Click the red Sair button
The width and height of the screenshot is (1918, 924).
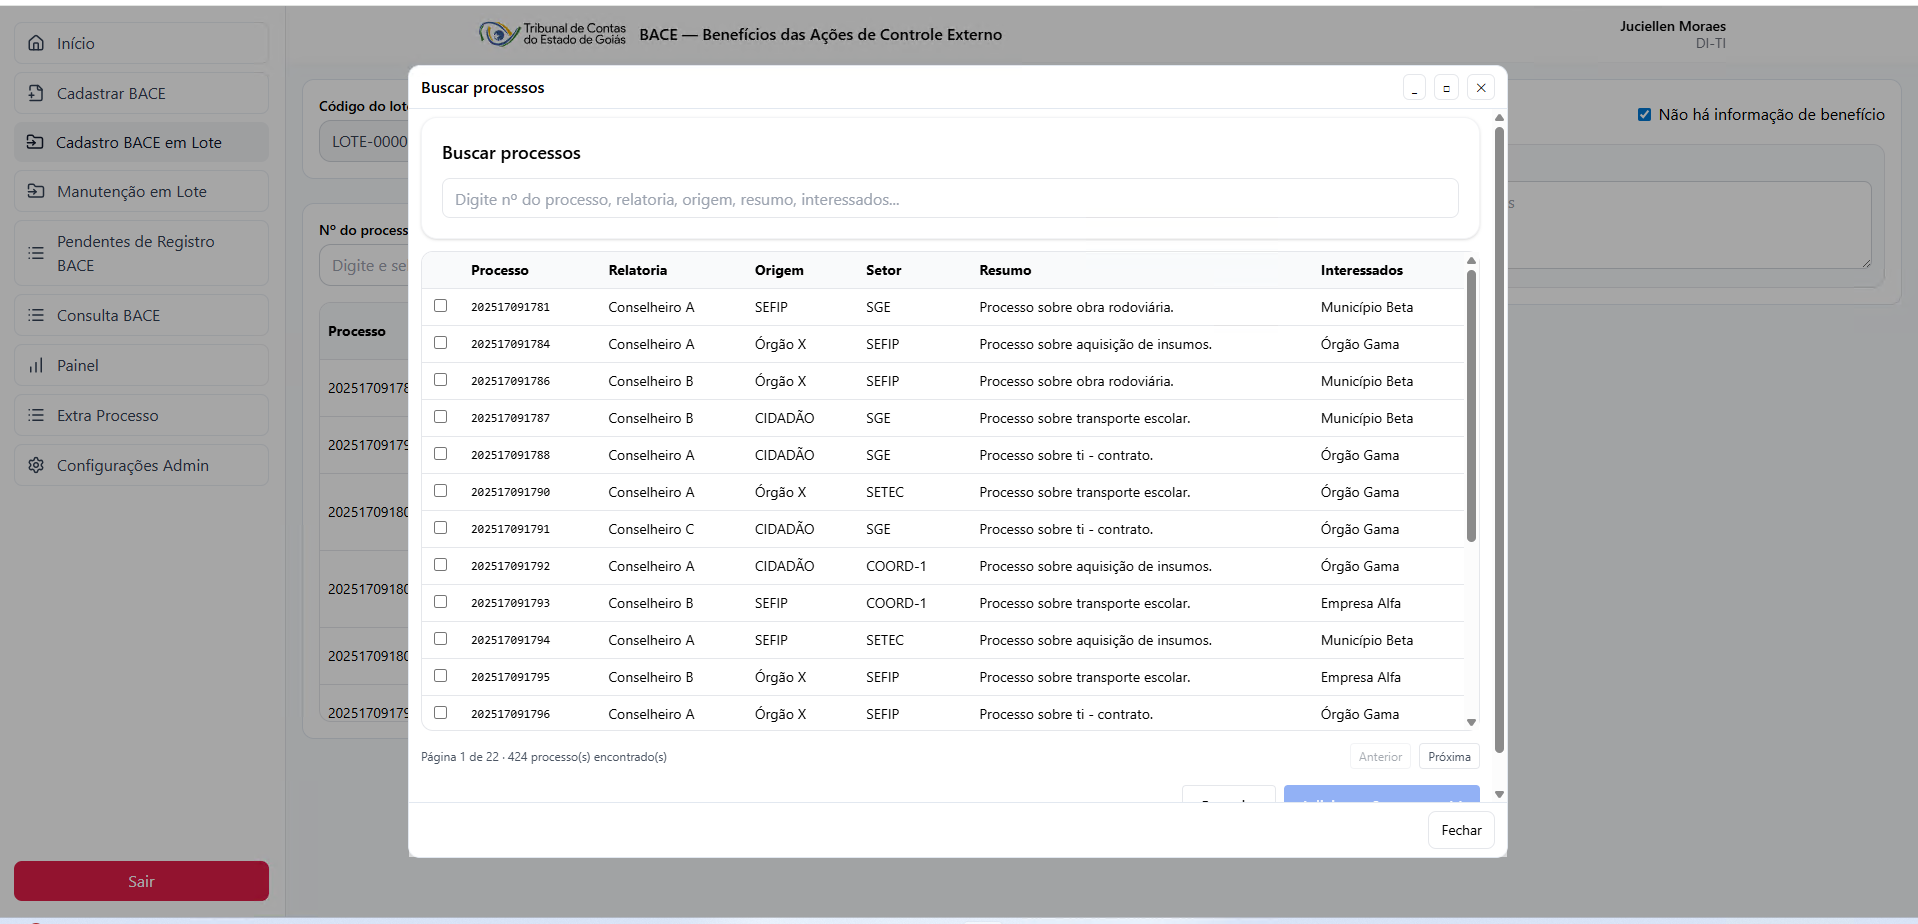141,881
